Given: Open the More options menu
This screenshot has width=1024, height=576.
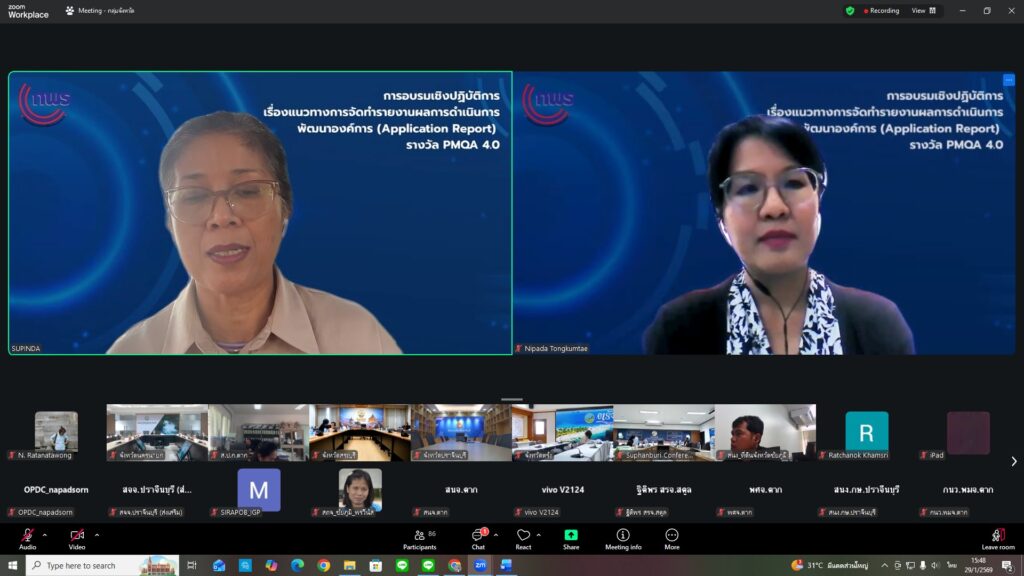Looking at the screenshot, I should 672,539.
